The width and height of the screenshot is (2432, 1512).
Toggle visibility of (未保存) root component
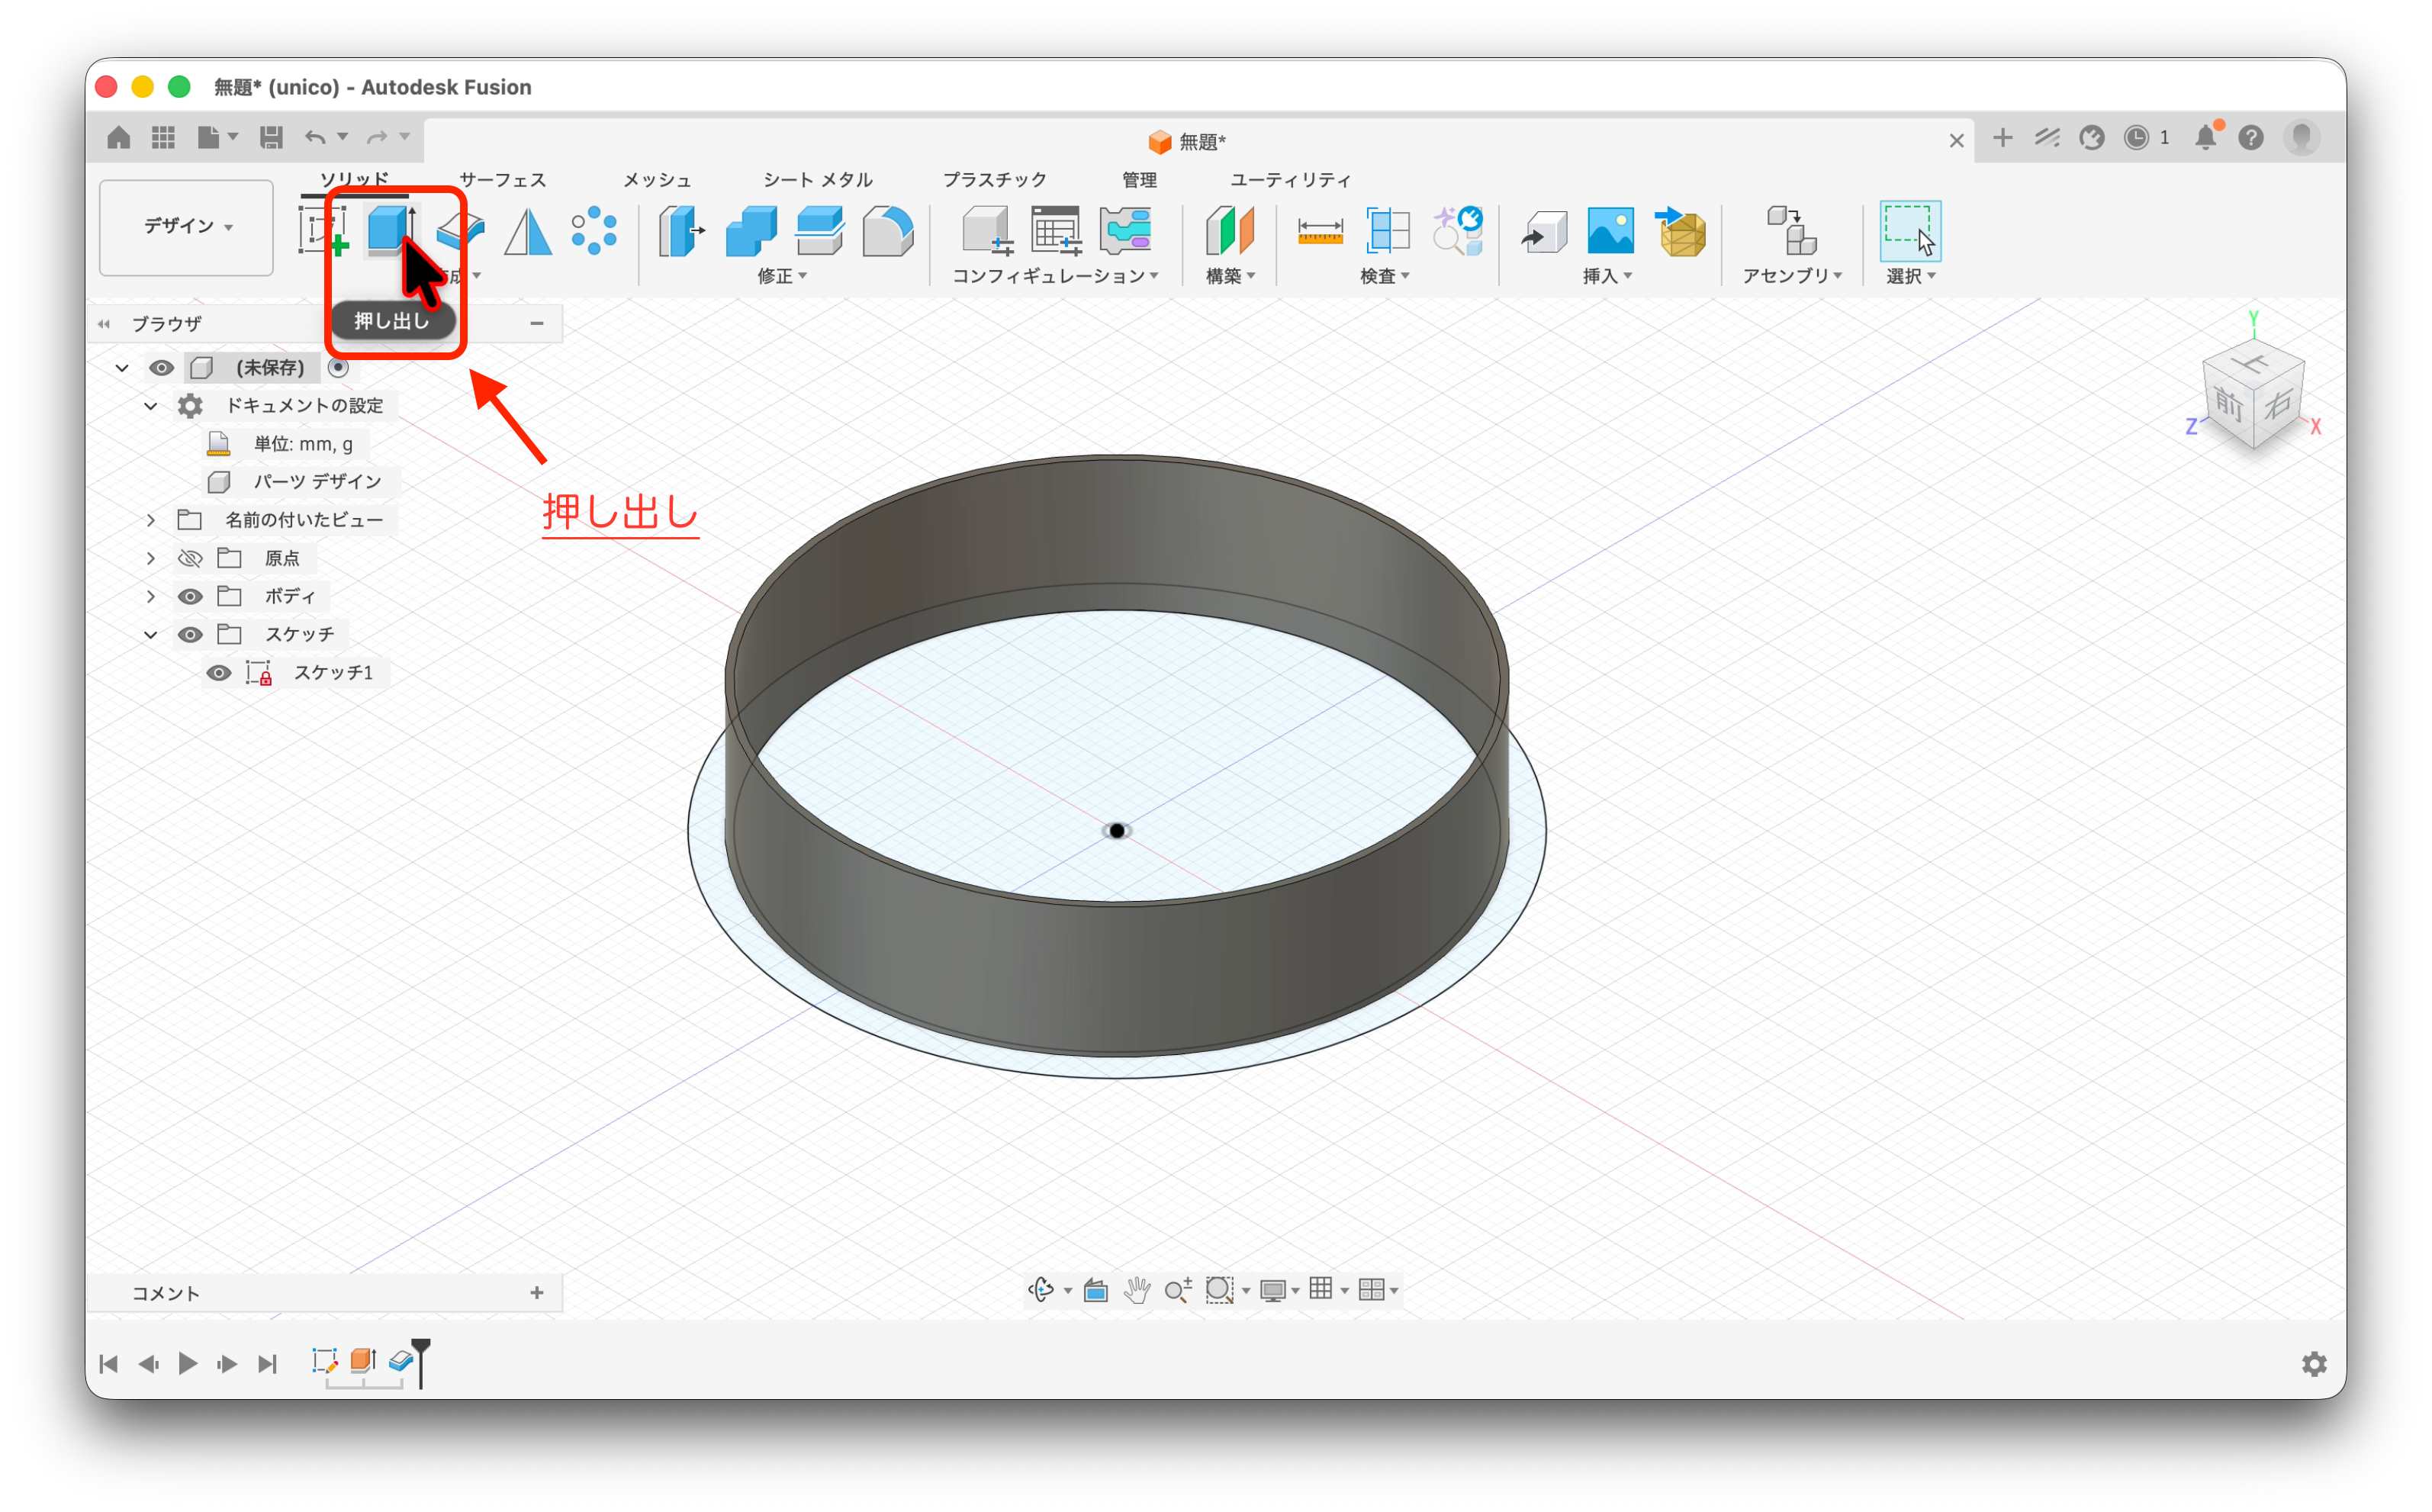pyautogui.click(x=161, y=368)
